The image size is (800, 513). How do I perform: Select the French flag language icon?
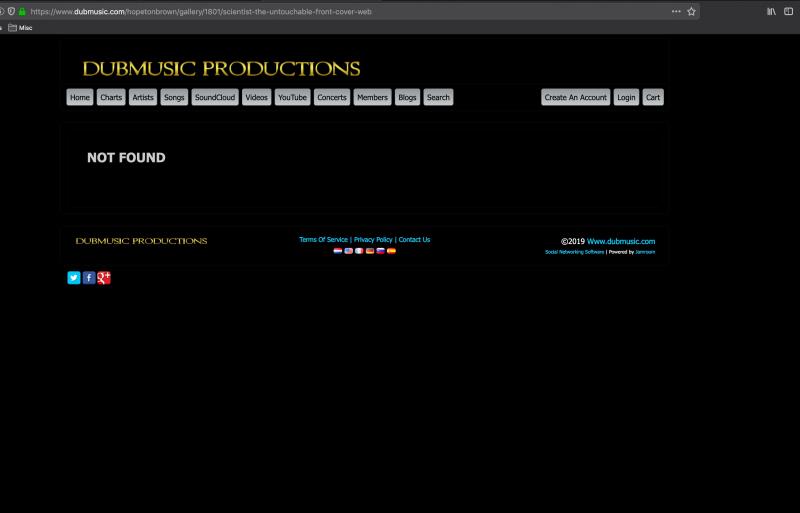click(x=359, y=251)
